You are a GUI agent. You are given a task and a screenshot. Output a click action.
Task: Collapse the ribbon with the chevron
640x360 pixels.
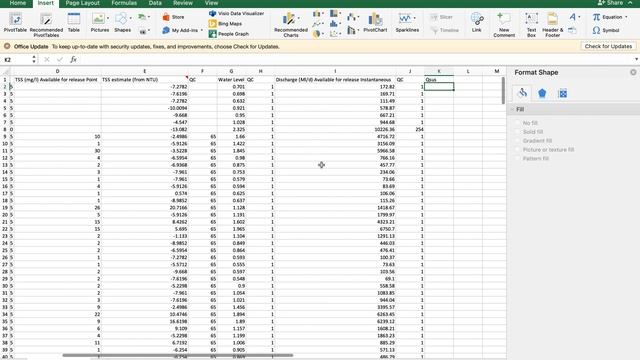tap(631, 3)
